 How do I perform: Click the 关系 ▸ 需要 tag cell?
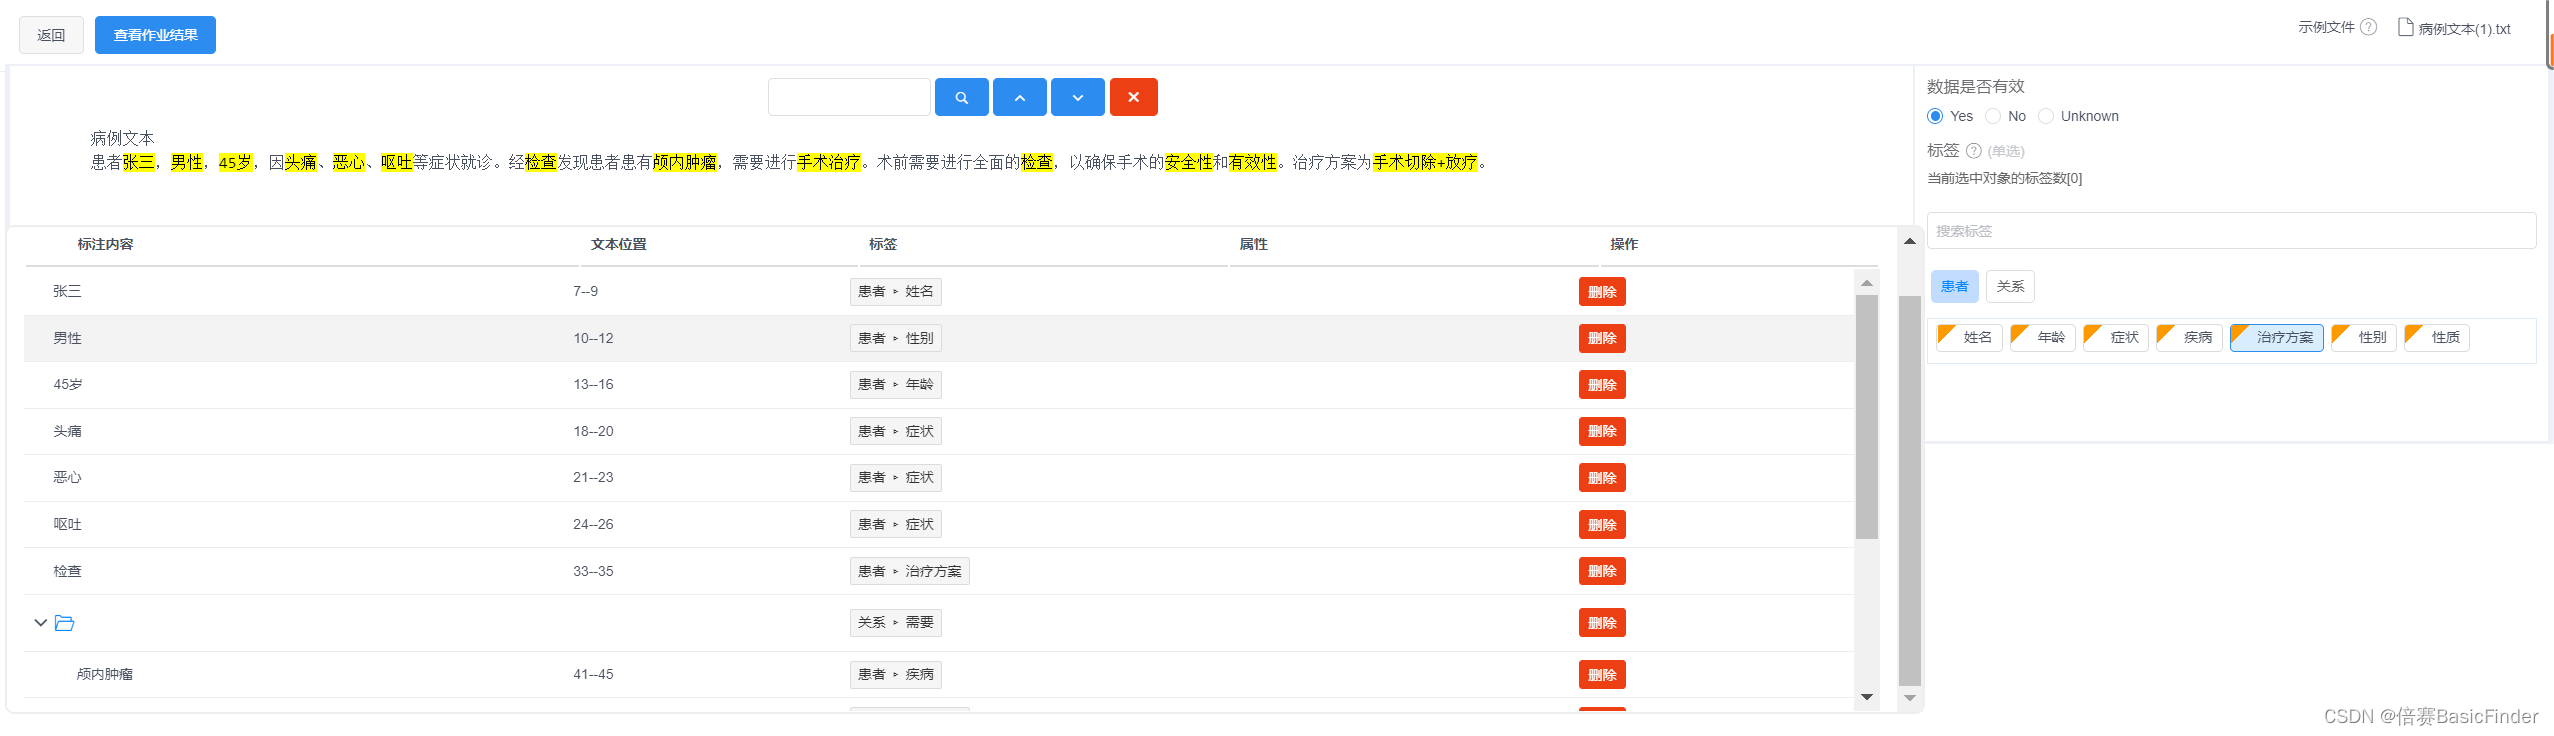coord(896,623)
